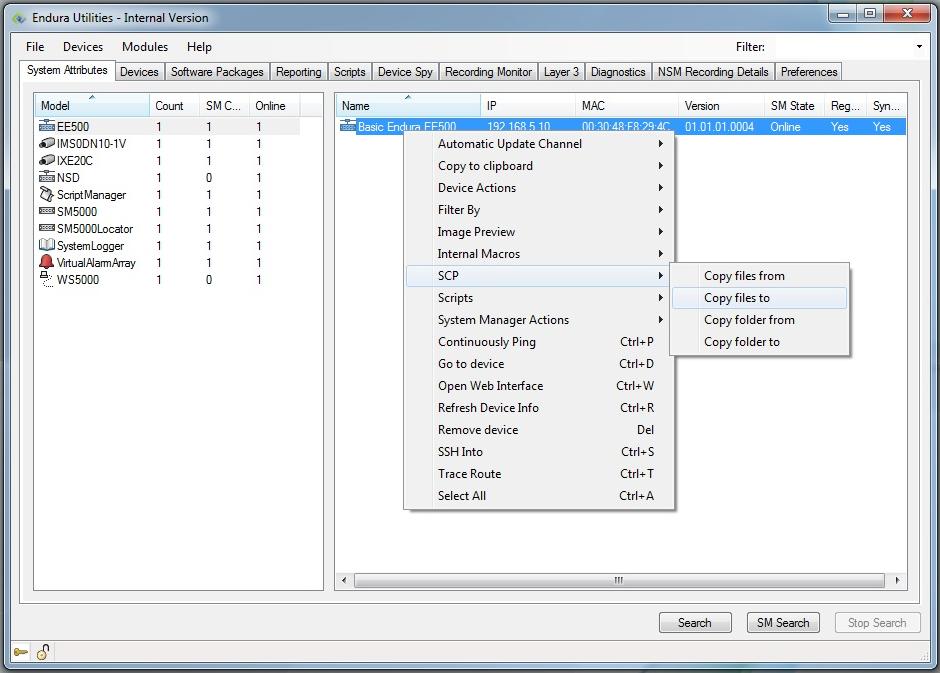
Task: Switch to Layer 3 tab
Action: (561, 72)
